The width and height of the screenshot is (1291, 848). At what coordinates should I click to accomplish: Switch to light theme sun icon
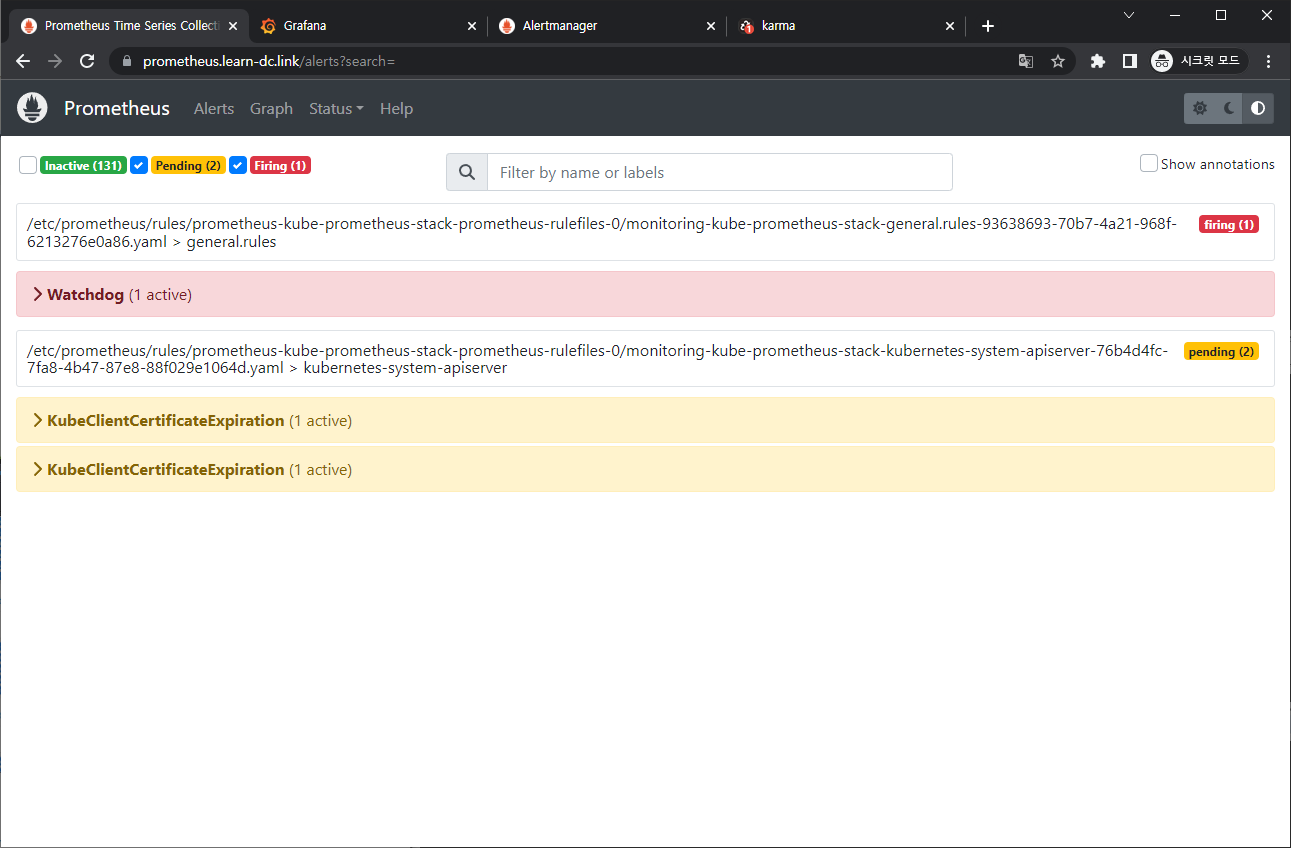tap(1200, 108)
